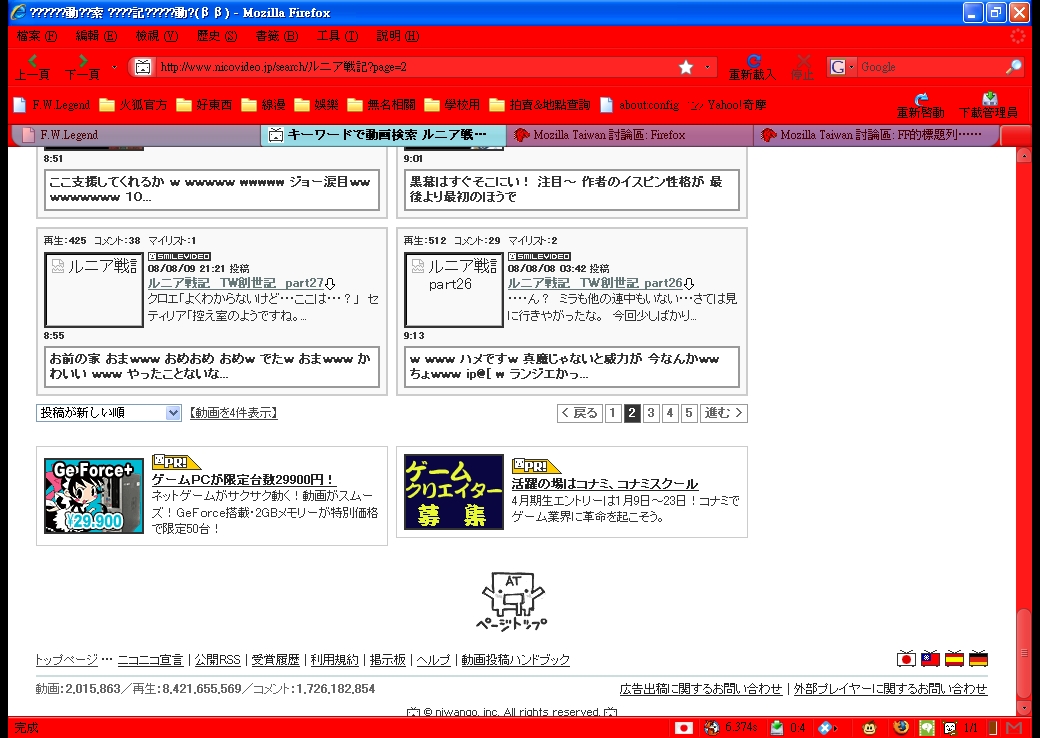
Task: Open the download manager (下載管理員) icon
Action: point(989,102)
